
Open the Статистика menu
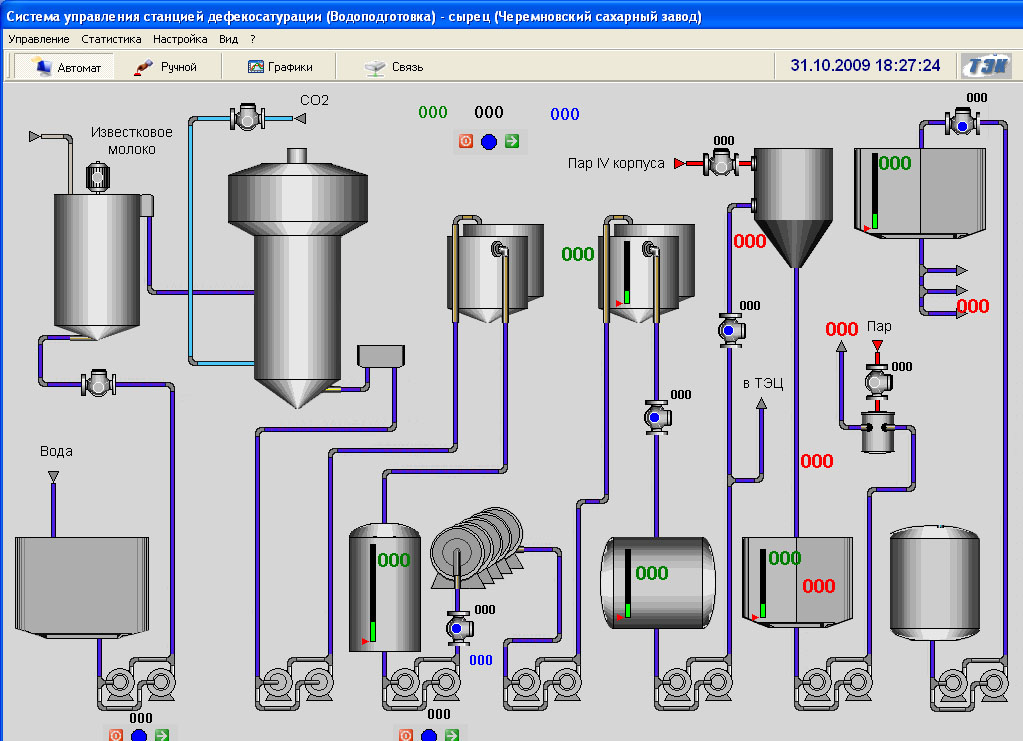111,39
